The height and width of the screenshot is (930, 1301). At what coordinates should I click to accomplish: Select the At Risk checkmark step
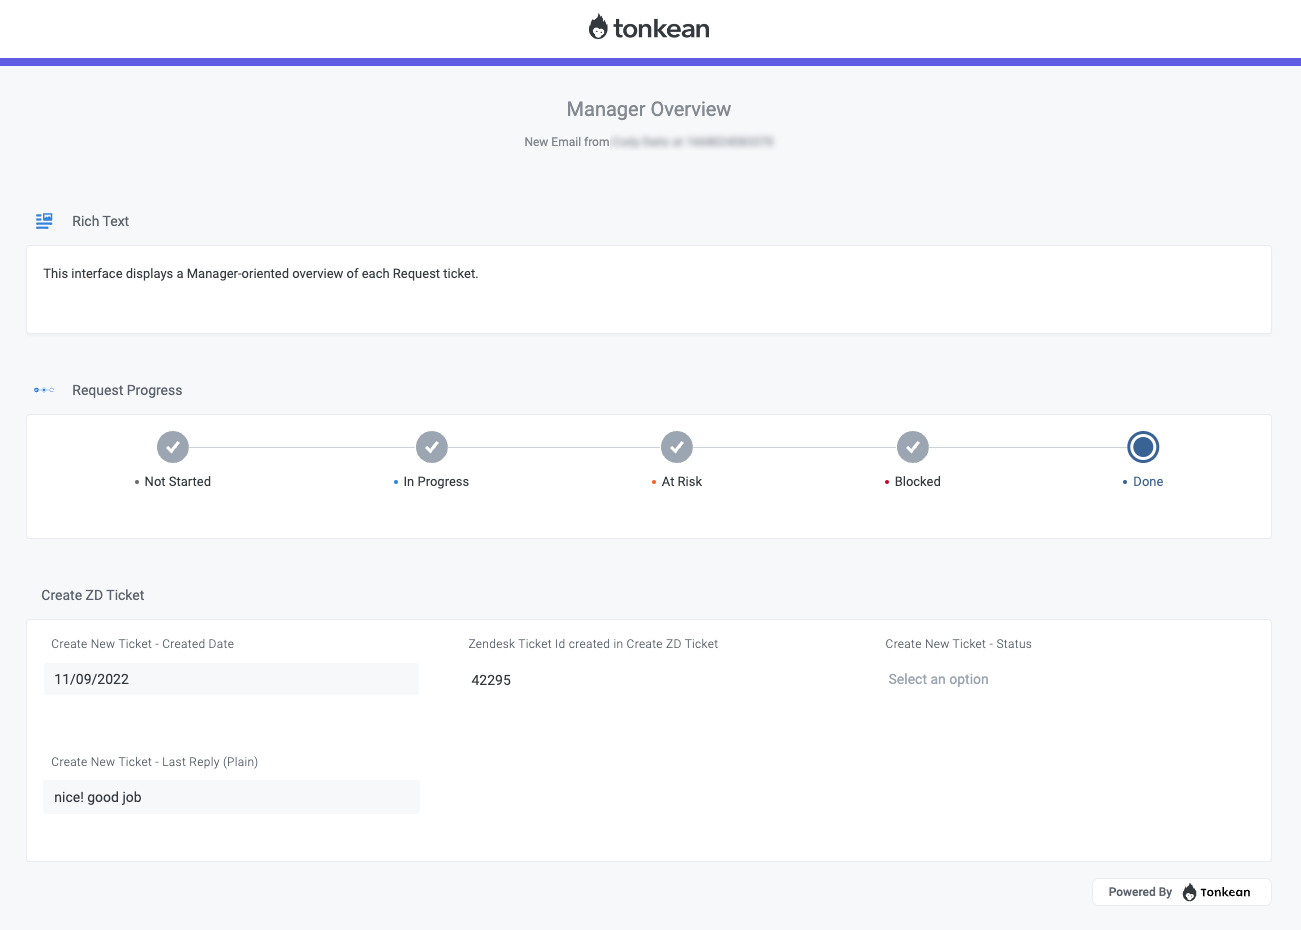[x=677, y=447]
